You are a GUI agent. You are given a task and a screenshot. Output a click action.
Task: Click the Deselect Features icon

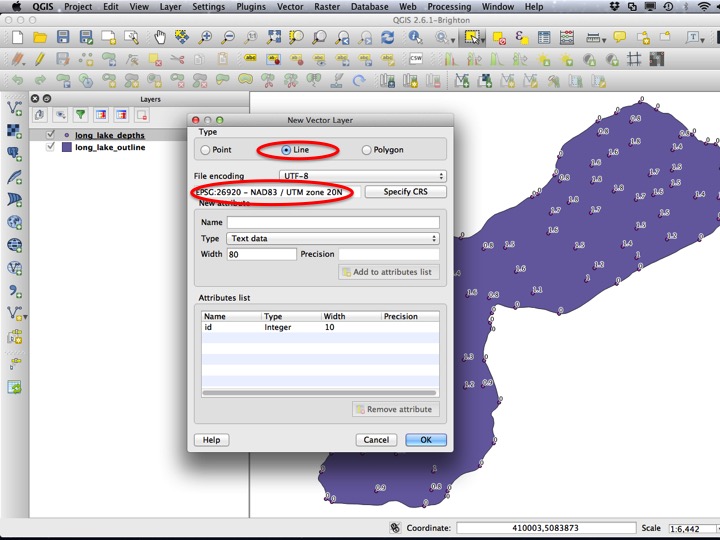(x=499, y=38)
